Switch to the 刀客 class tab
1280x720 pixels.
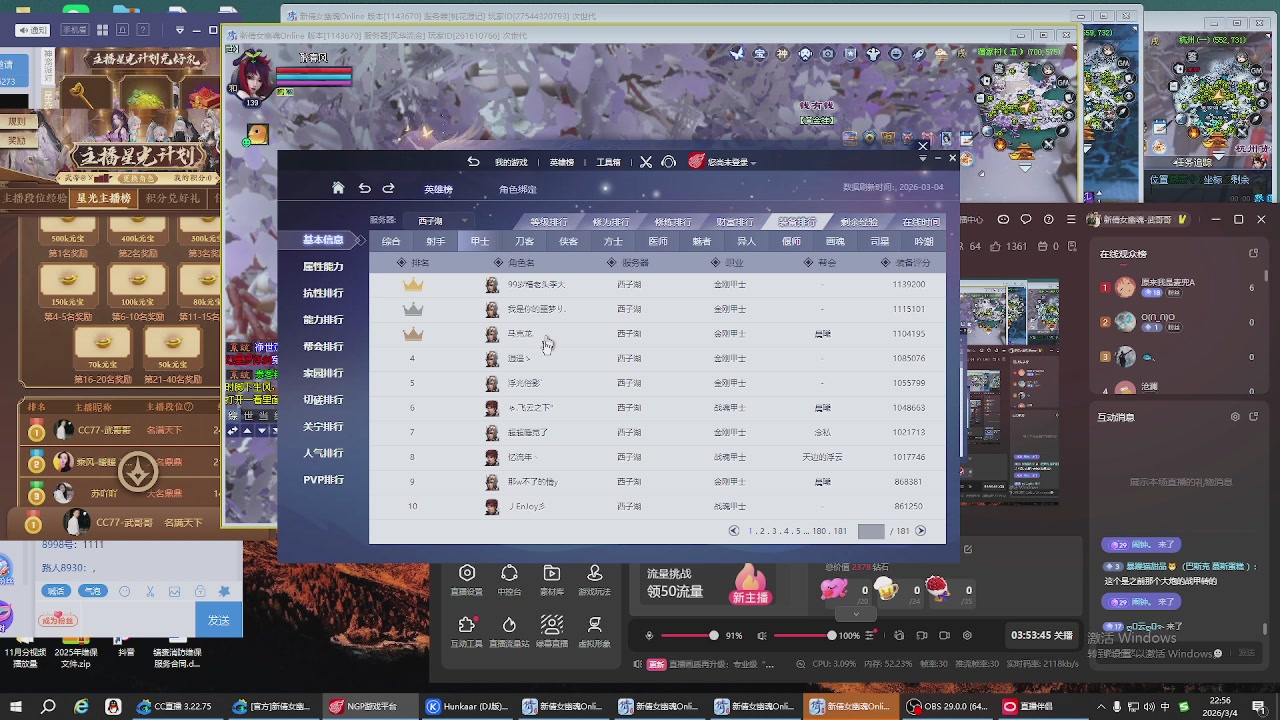pyautogui.click(x=524, y=241)
